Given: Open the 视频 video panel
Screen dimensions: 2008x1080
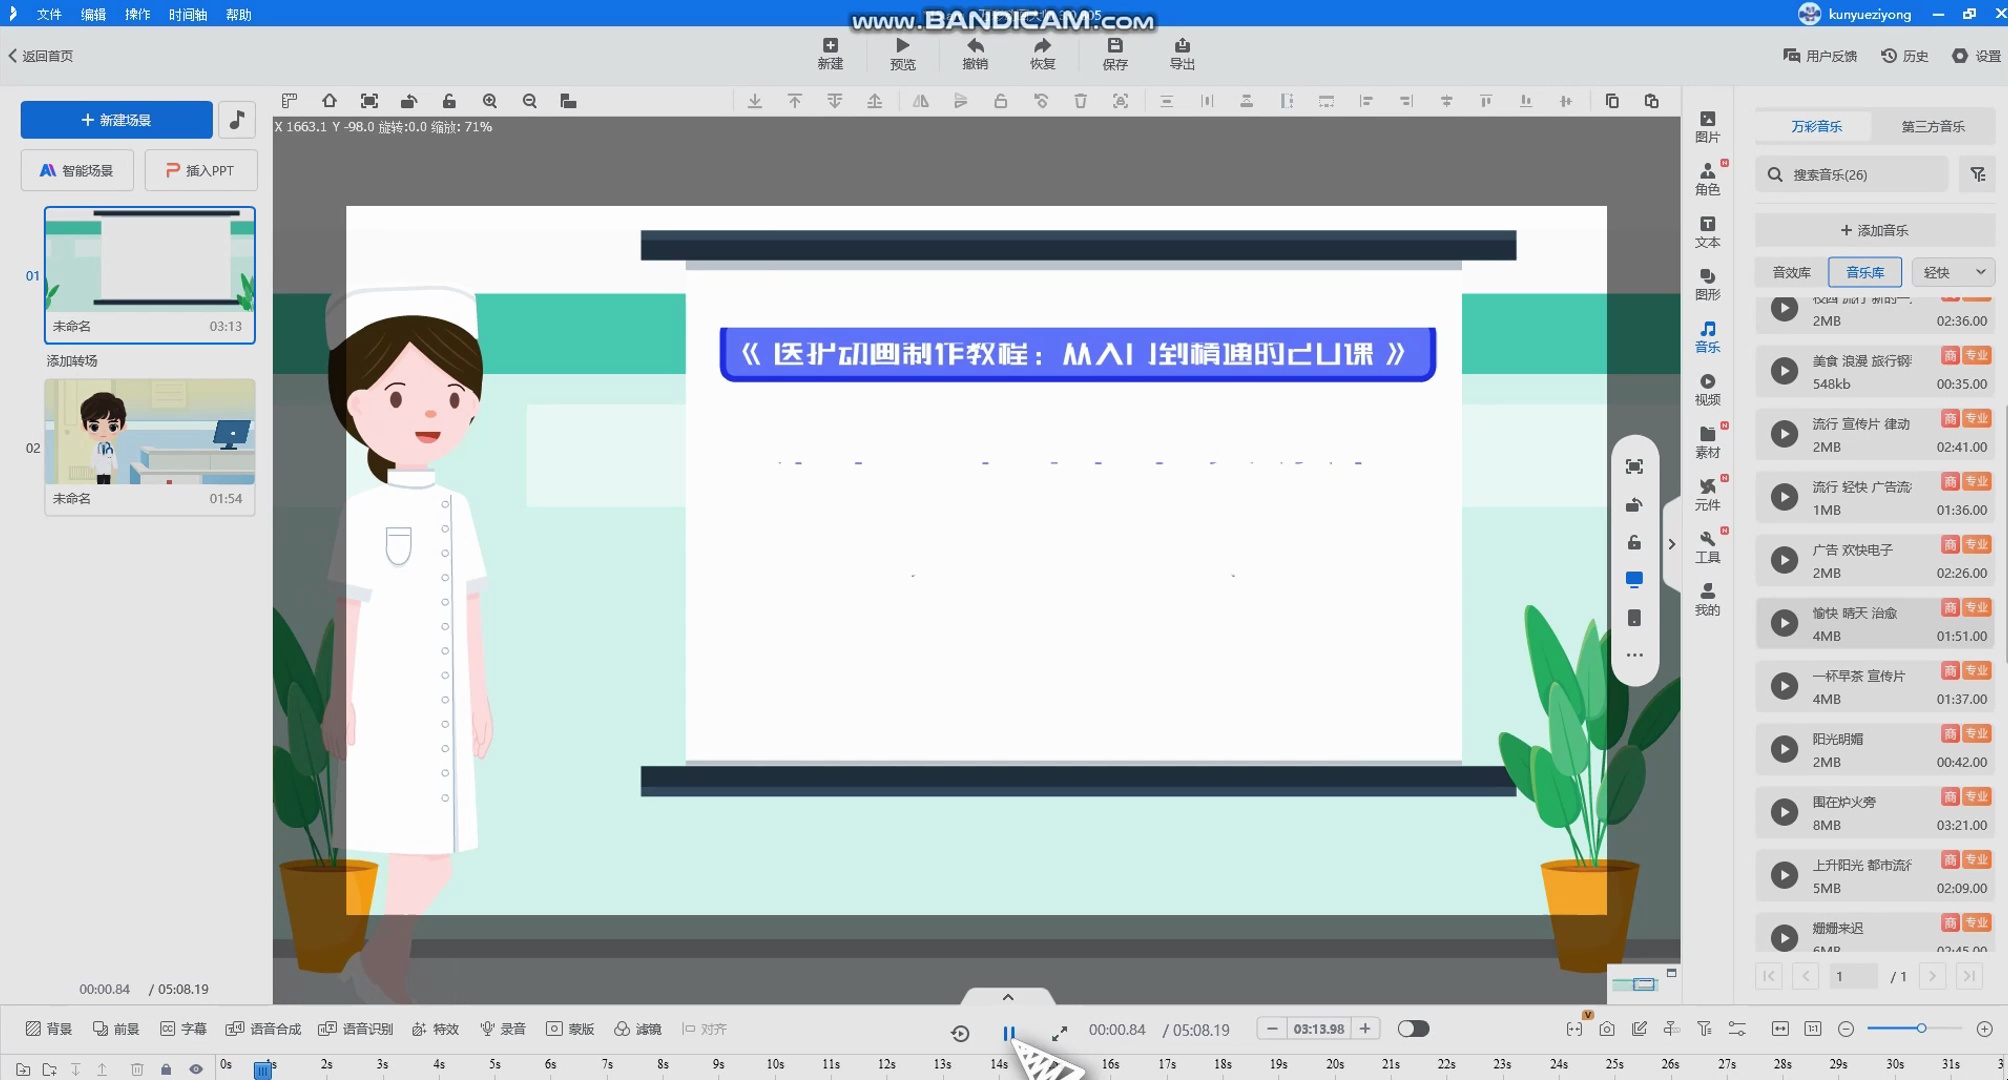Looking at the screenshot, I should point(1708,389).
